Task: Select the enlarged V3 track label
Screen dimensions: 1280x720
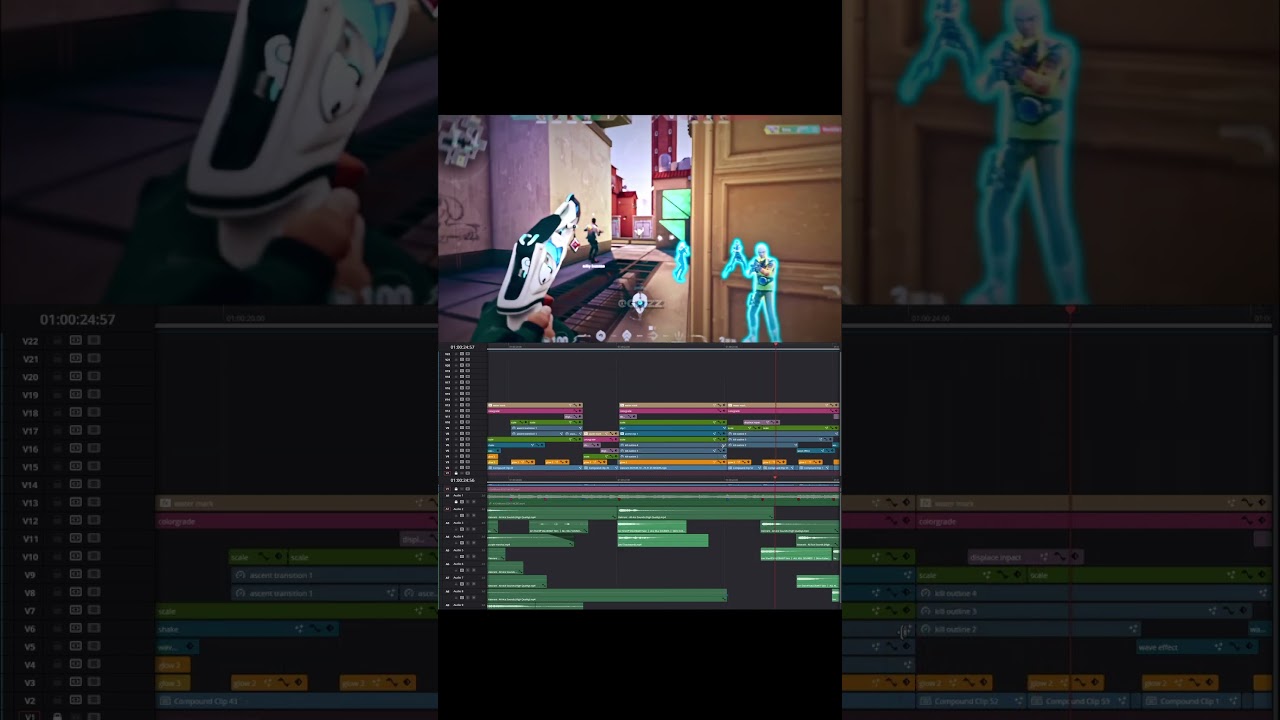Action: coord(30,683)
